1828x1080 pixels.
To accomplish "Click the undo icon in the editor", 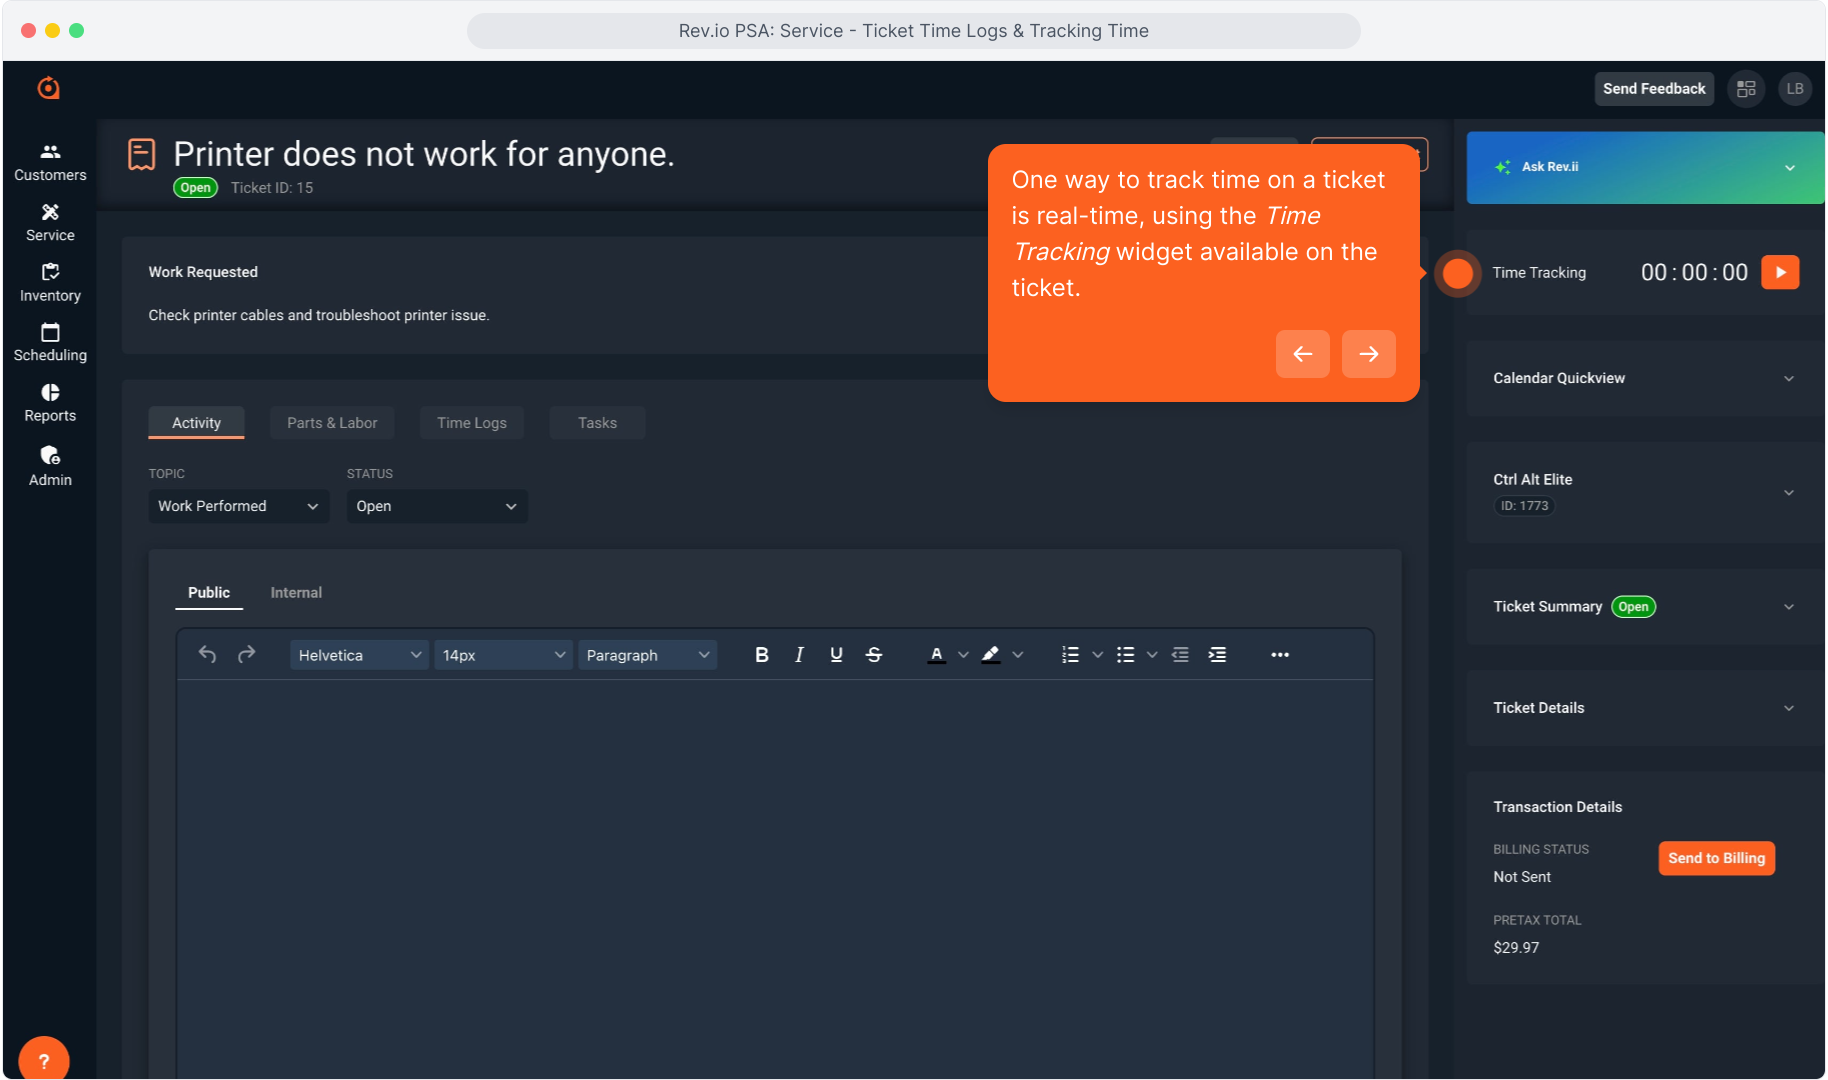I will pyautogui.click(x=207, y=655).
